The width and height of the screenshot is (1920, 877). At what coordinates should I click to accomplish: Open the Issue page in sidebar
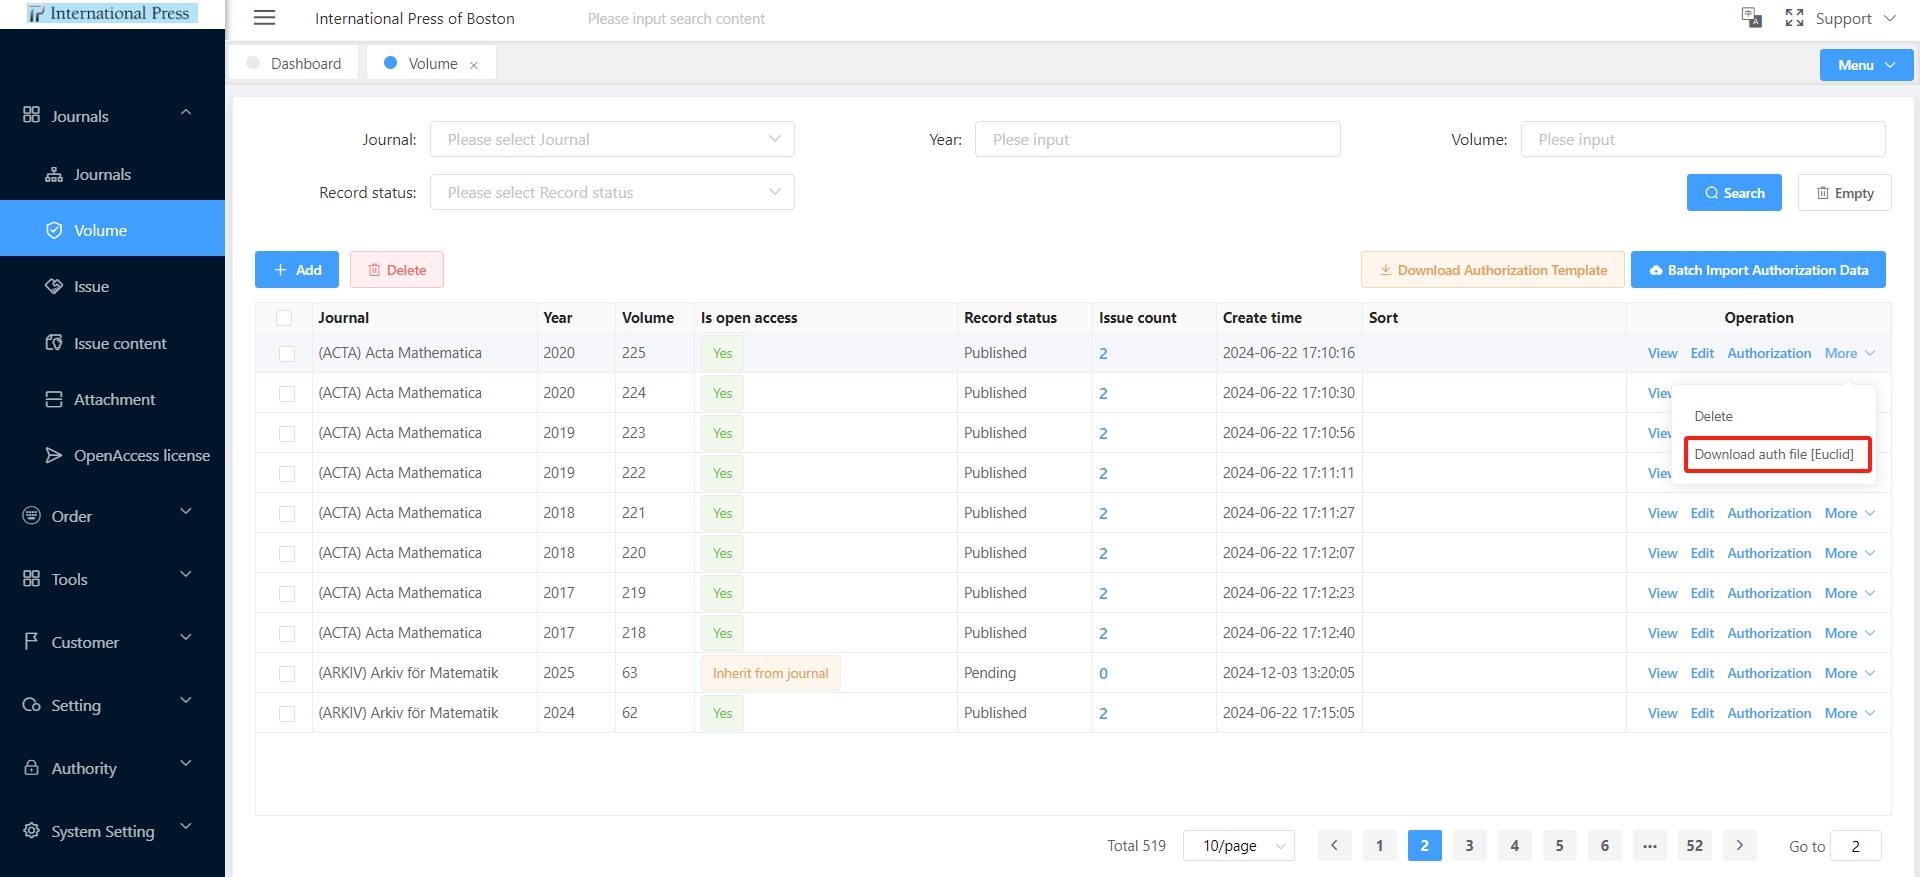tap(112, 286)
